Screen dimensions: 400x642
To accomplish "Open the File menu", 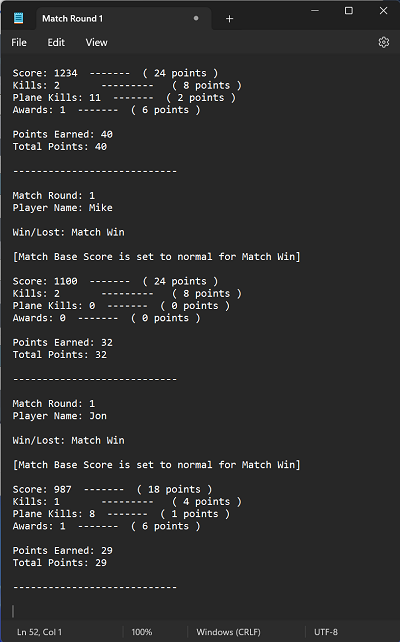I will 19,43.
